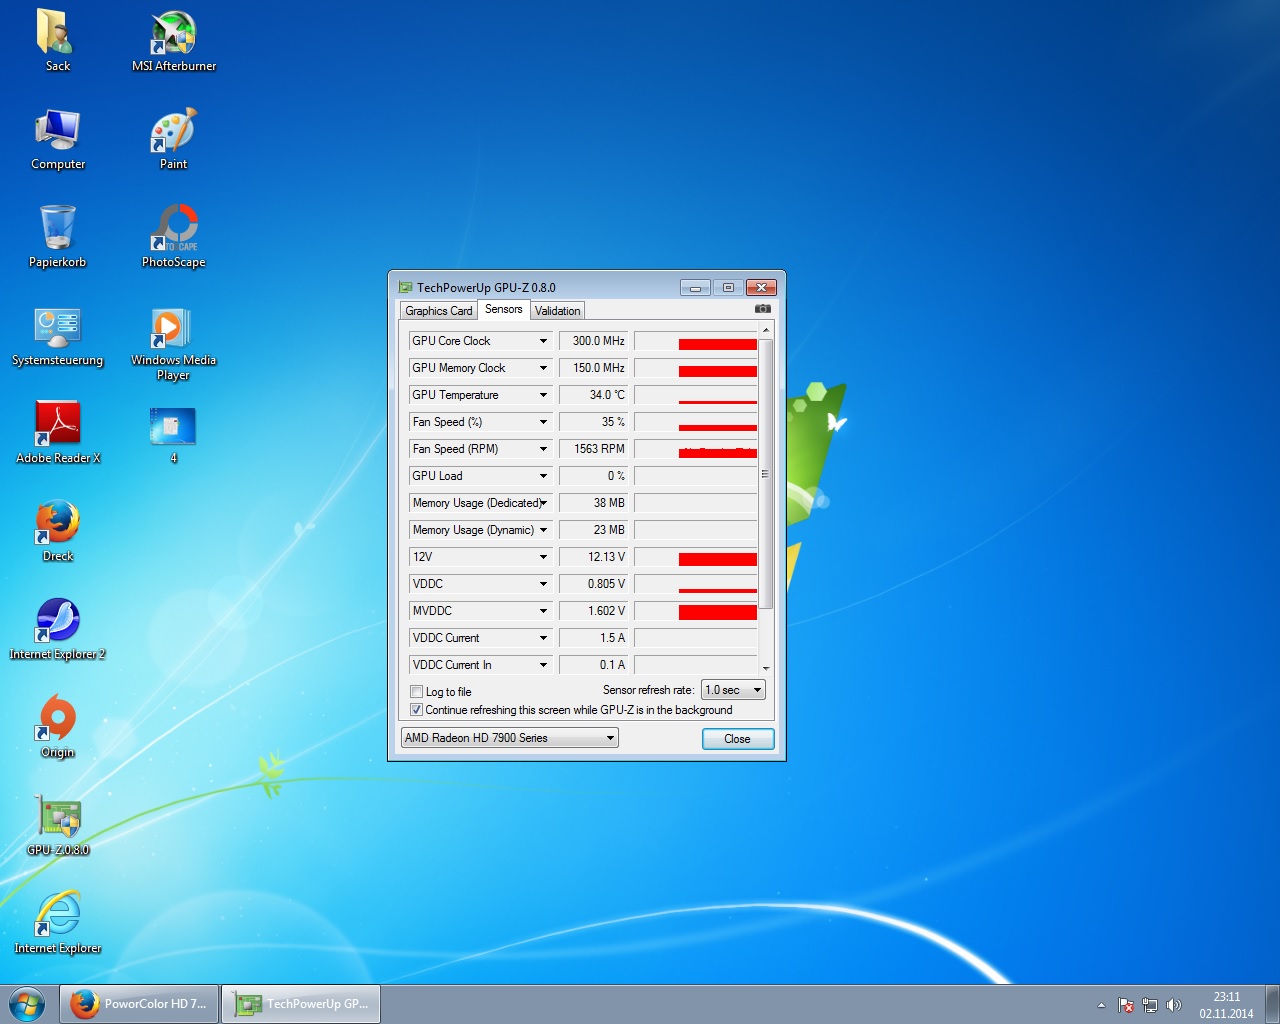Open GPU-Z 0.8.0 desktop icon
Viewport: 1280px width, 1024px height.
point(58,824)
